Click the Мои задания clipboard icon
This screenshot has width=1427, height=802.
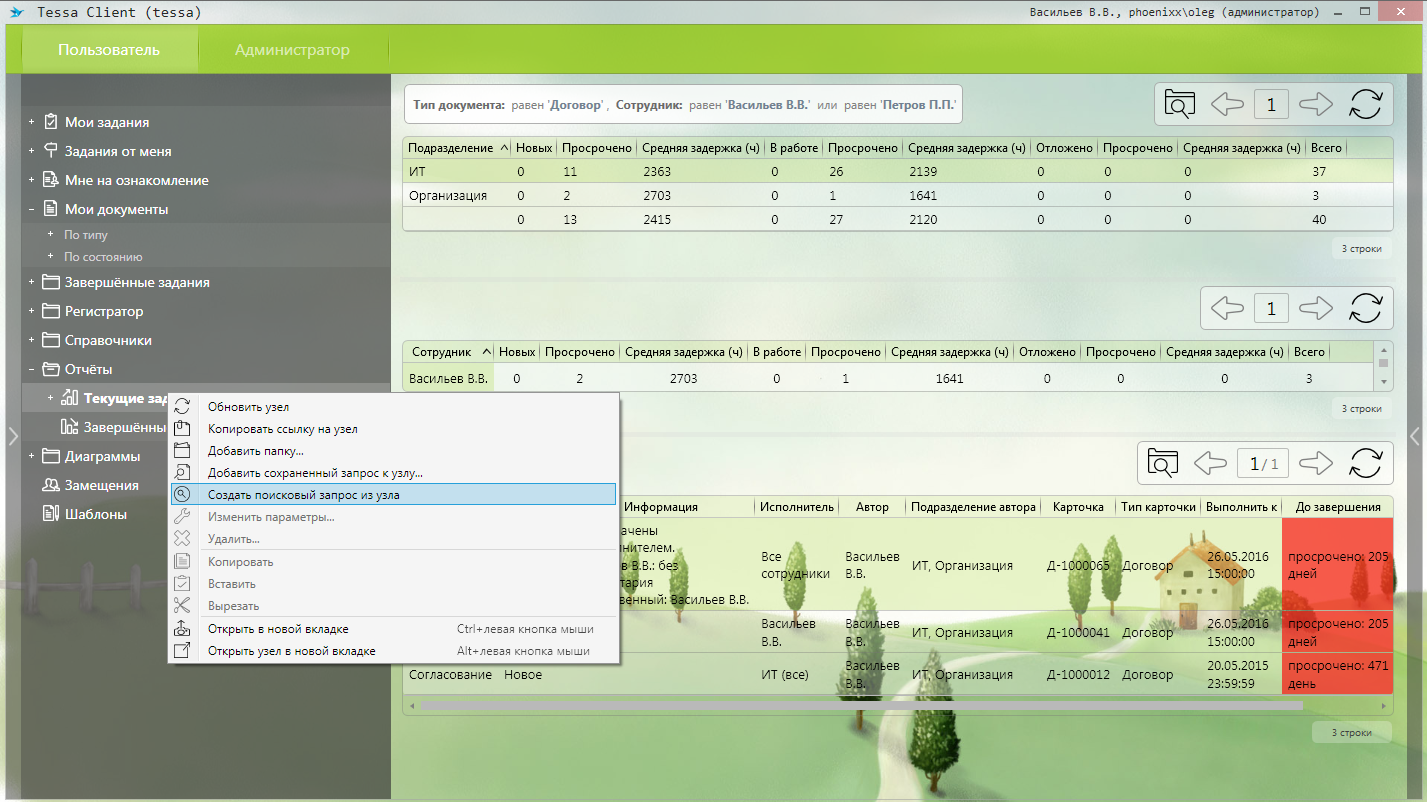[51, 122]
